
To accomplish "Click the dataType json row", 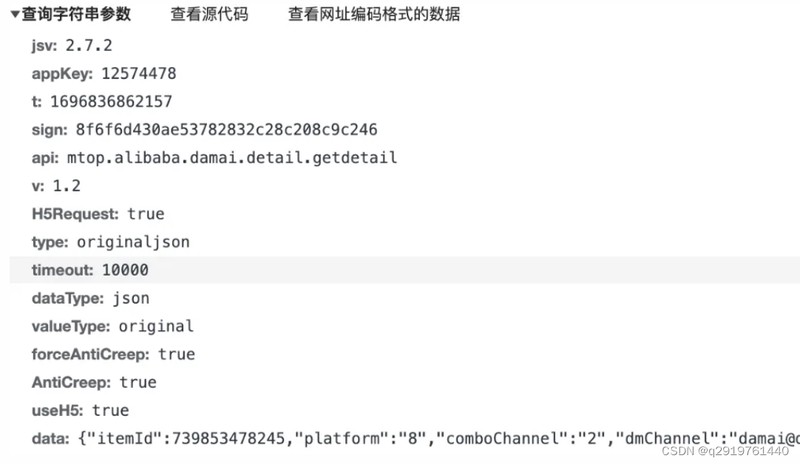I will pos(91,298).
